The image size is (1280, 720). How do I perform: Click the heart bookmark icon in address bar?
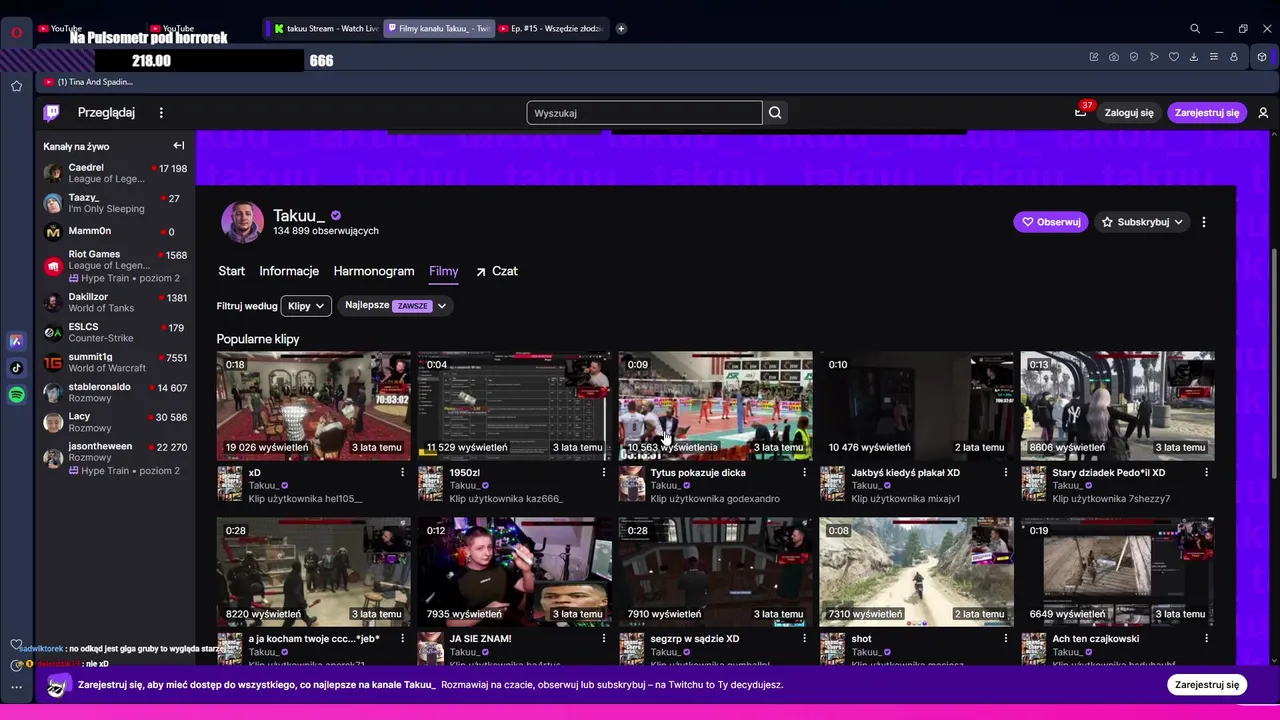[1174, 57]
